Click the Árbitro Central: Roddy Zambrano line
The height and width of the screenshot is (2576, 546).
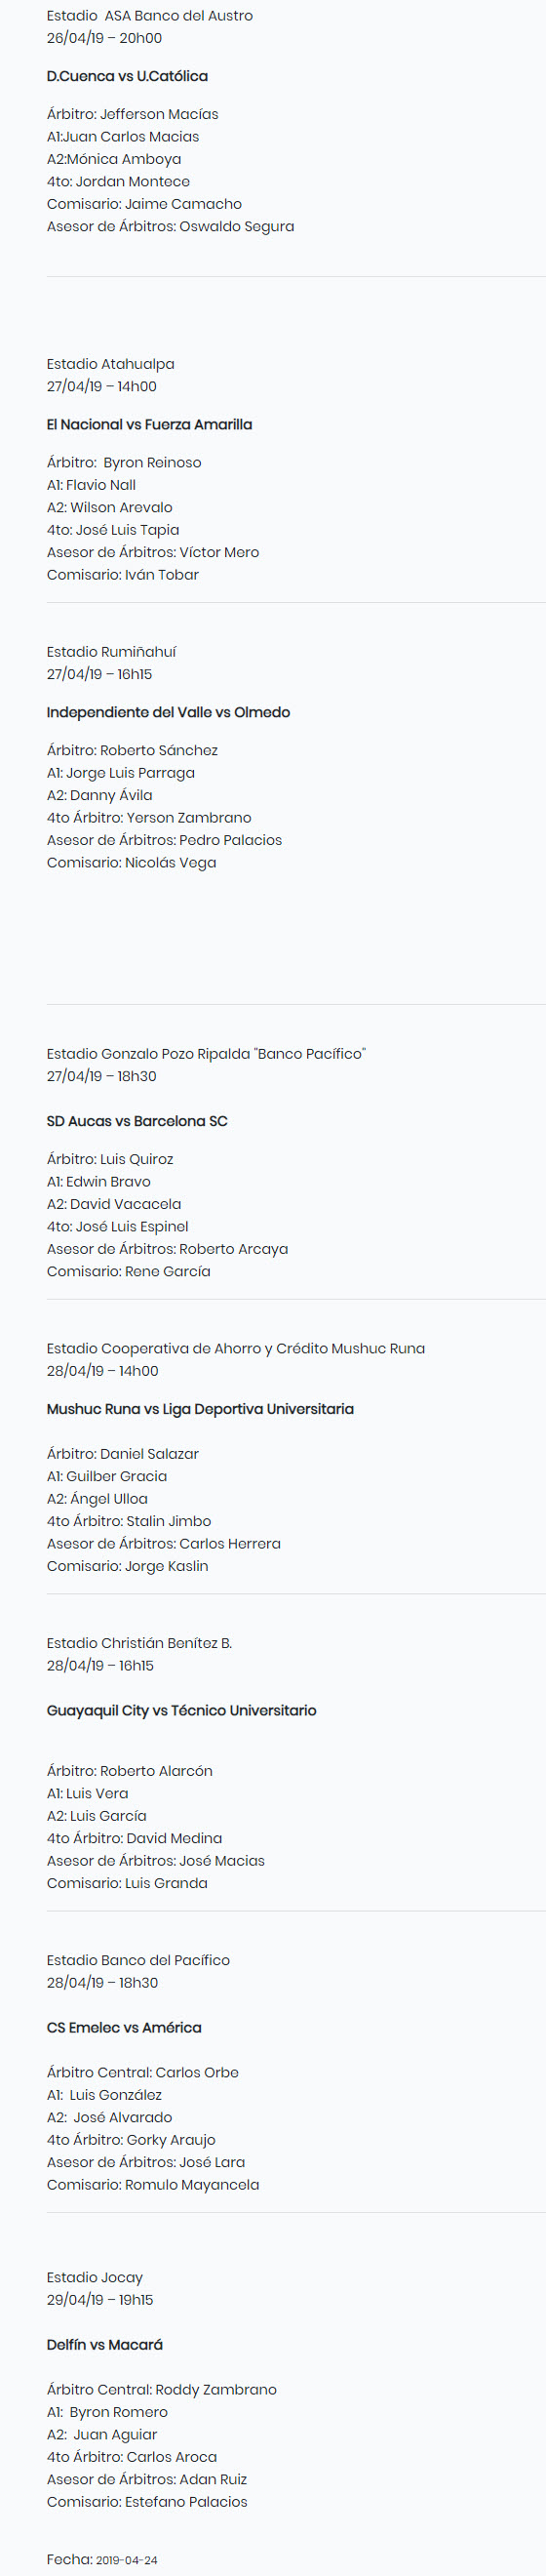tap(161, 2389)
